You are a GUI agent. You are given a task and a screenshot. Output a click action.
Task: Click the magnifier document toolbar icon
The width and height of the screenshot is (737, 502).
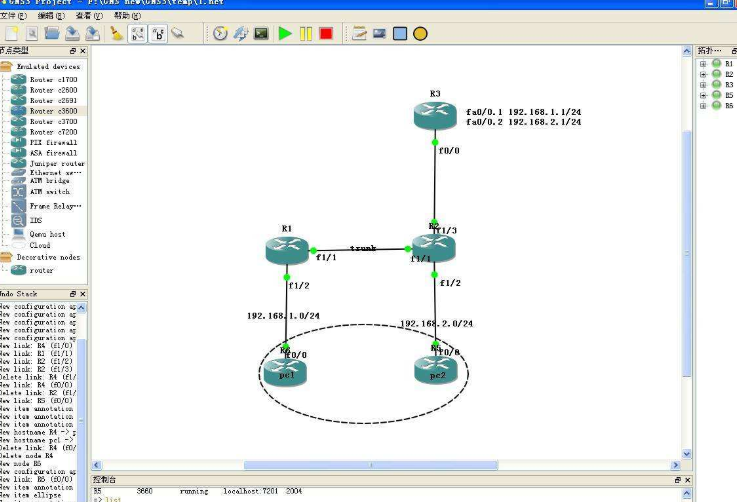[x=31, y=33]
